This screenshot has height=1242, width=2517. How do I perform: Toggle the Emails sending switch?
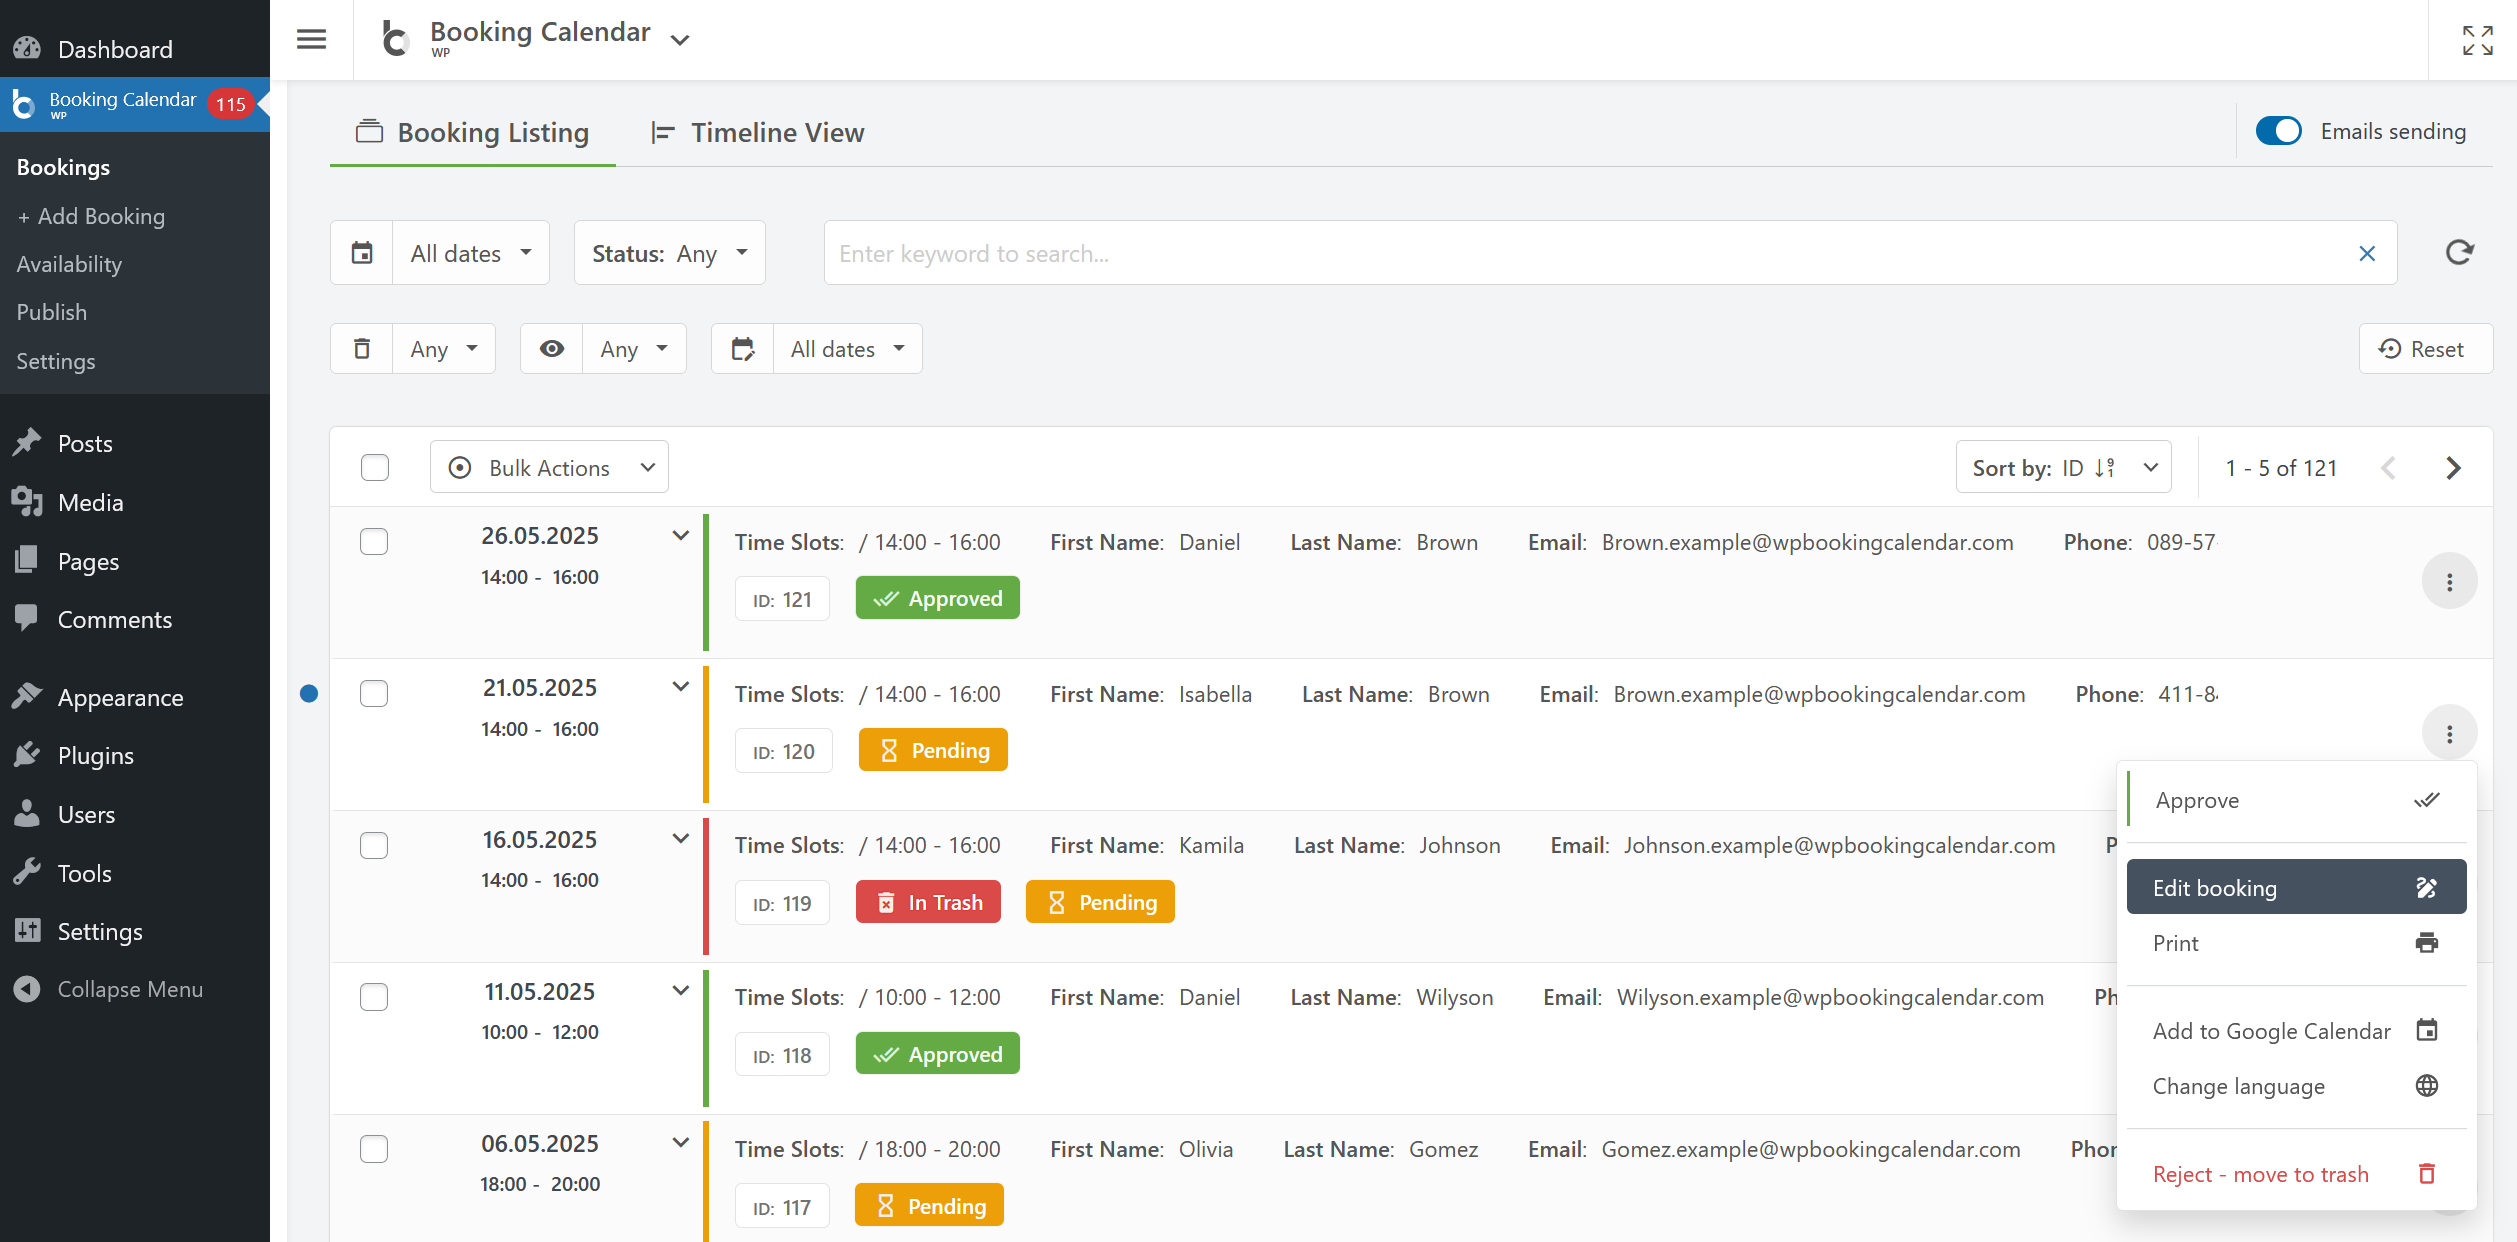pos(2278,131)
